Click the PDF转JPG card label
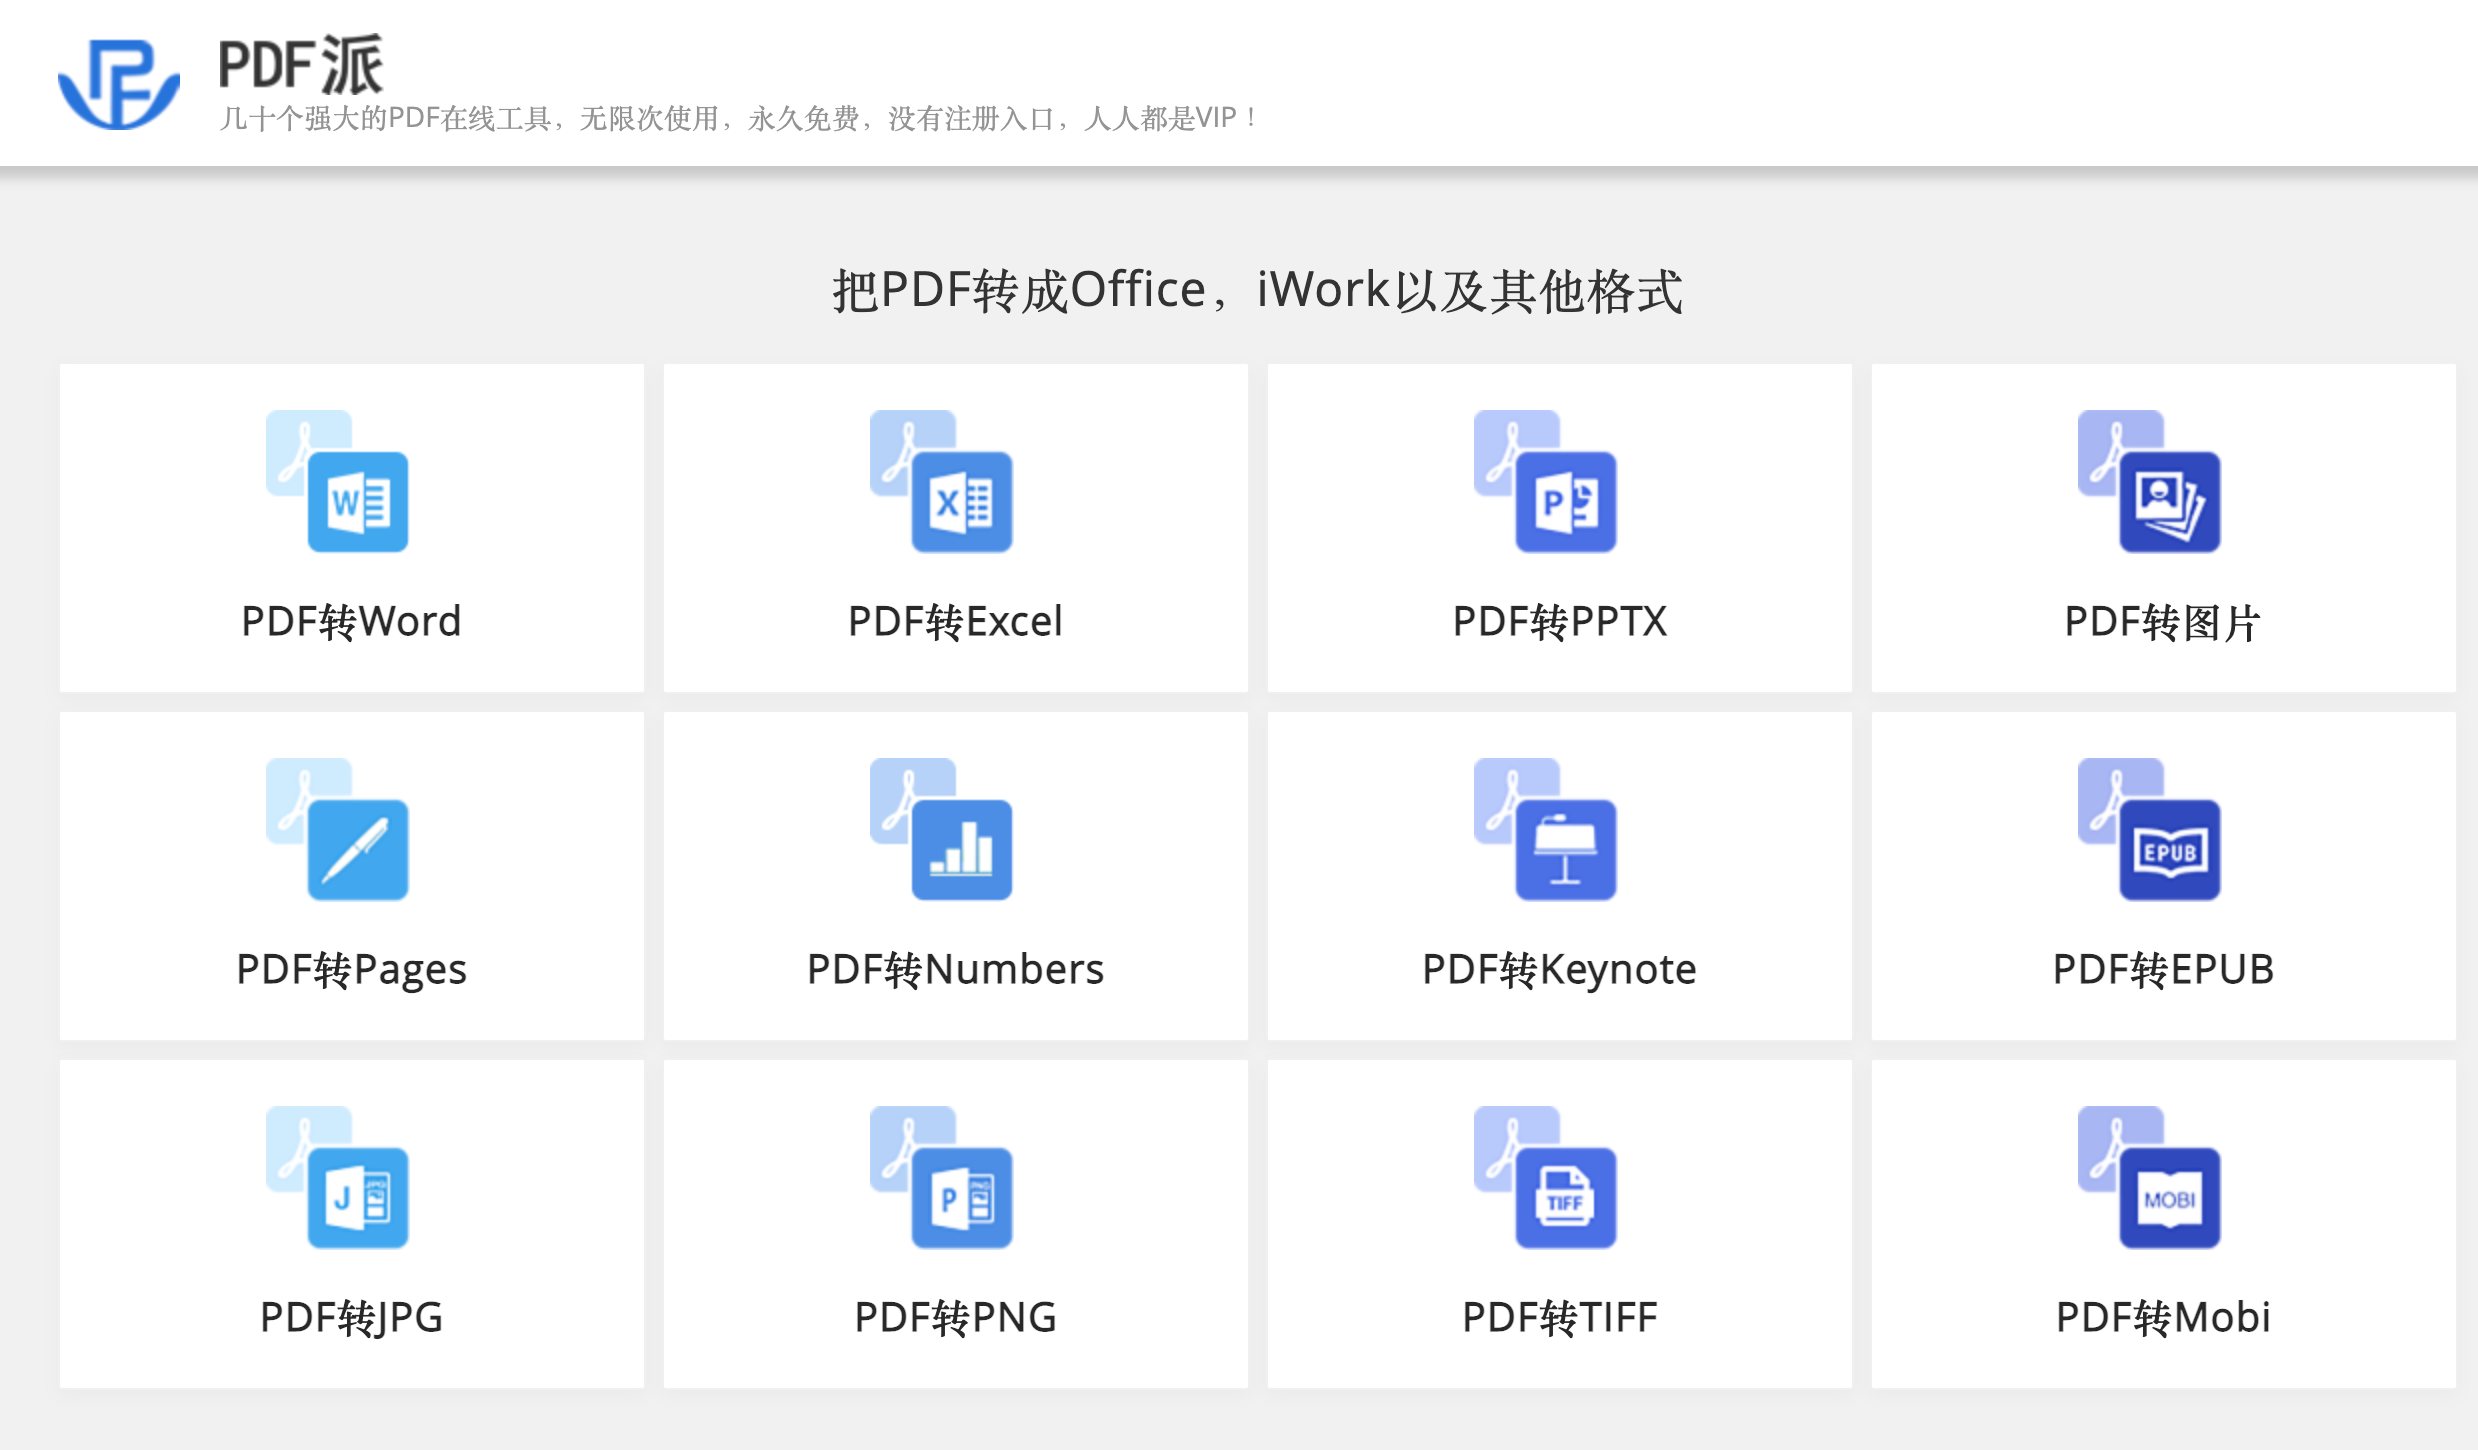 tap(351, 1317)
